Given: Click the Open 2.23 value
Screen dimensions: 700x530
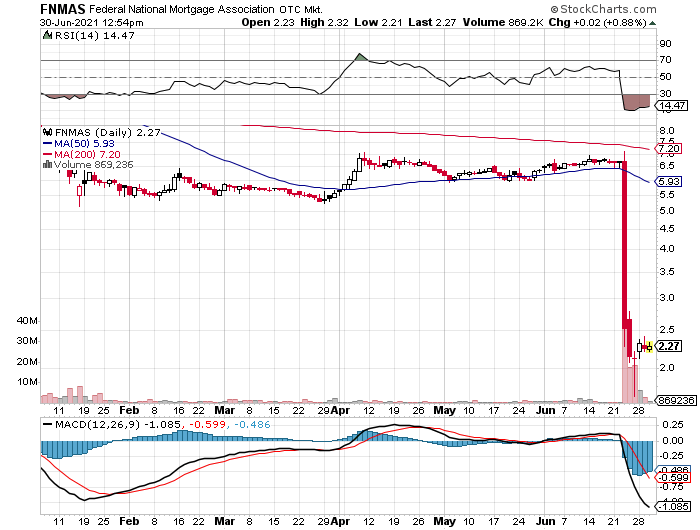Looking at the screenshot, I should coord(268,22).
